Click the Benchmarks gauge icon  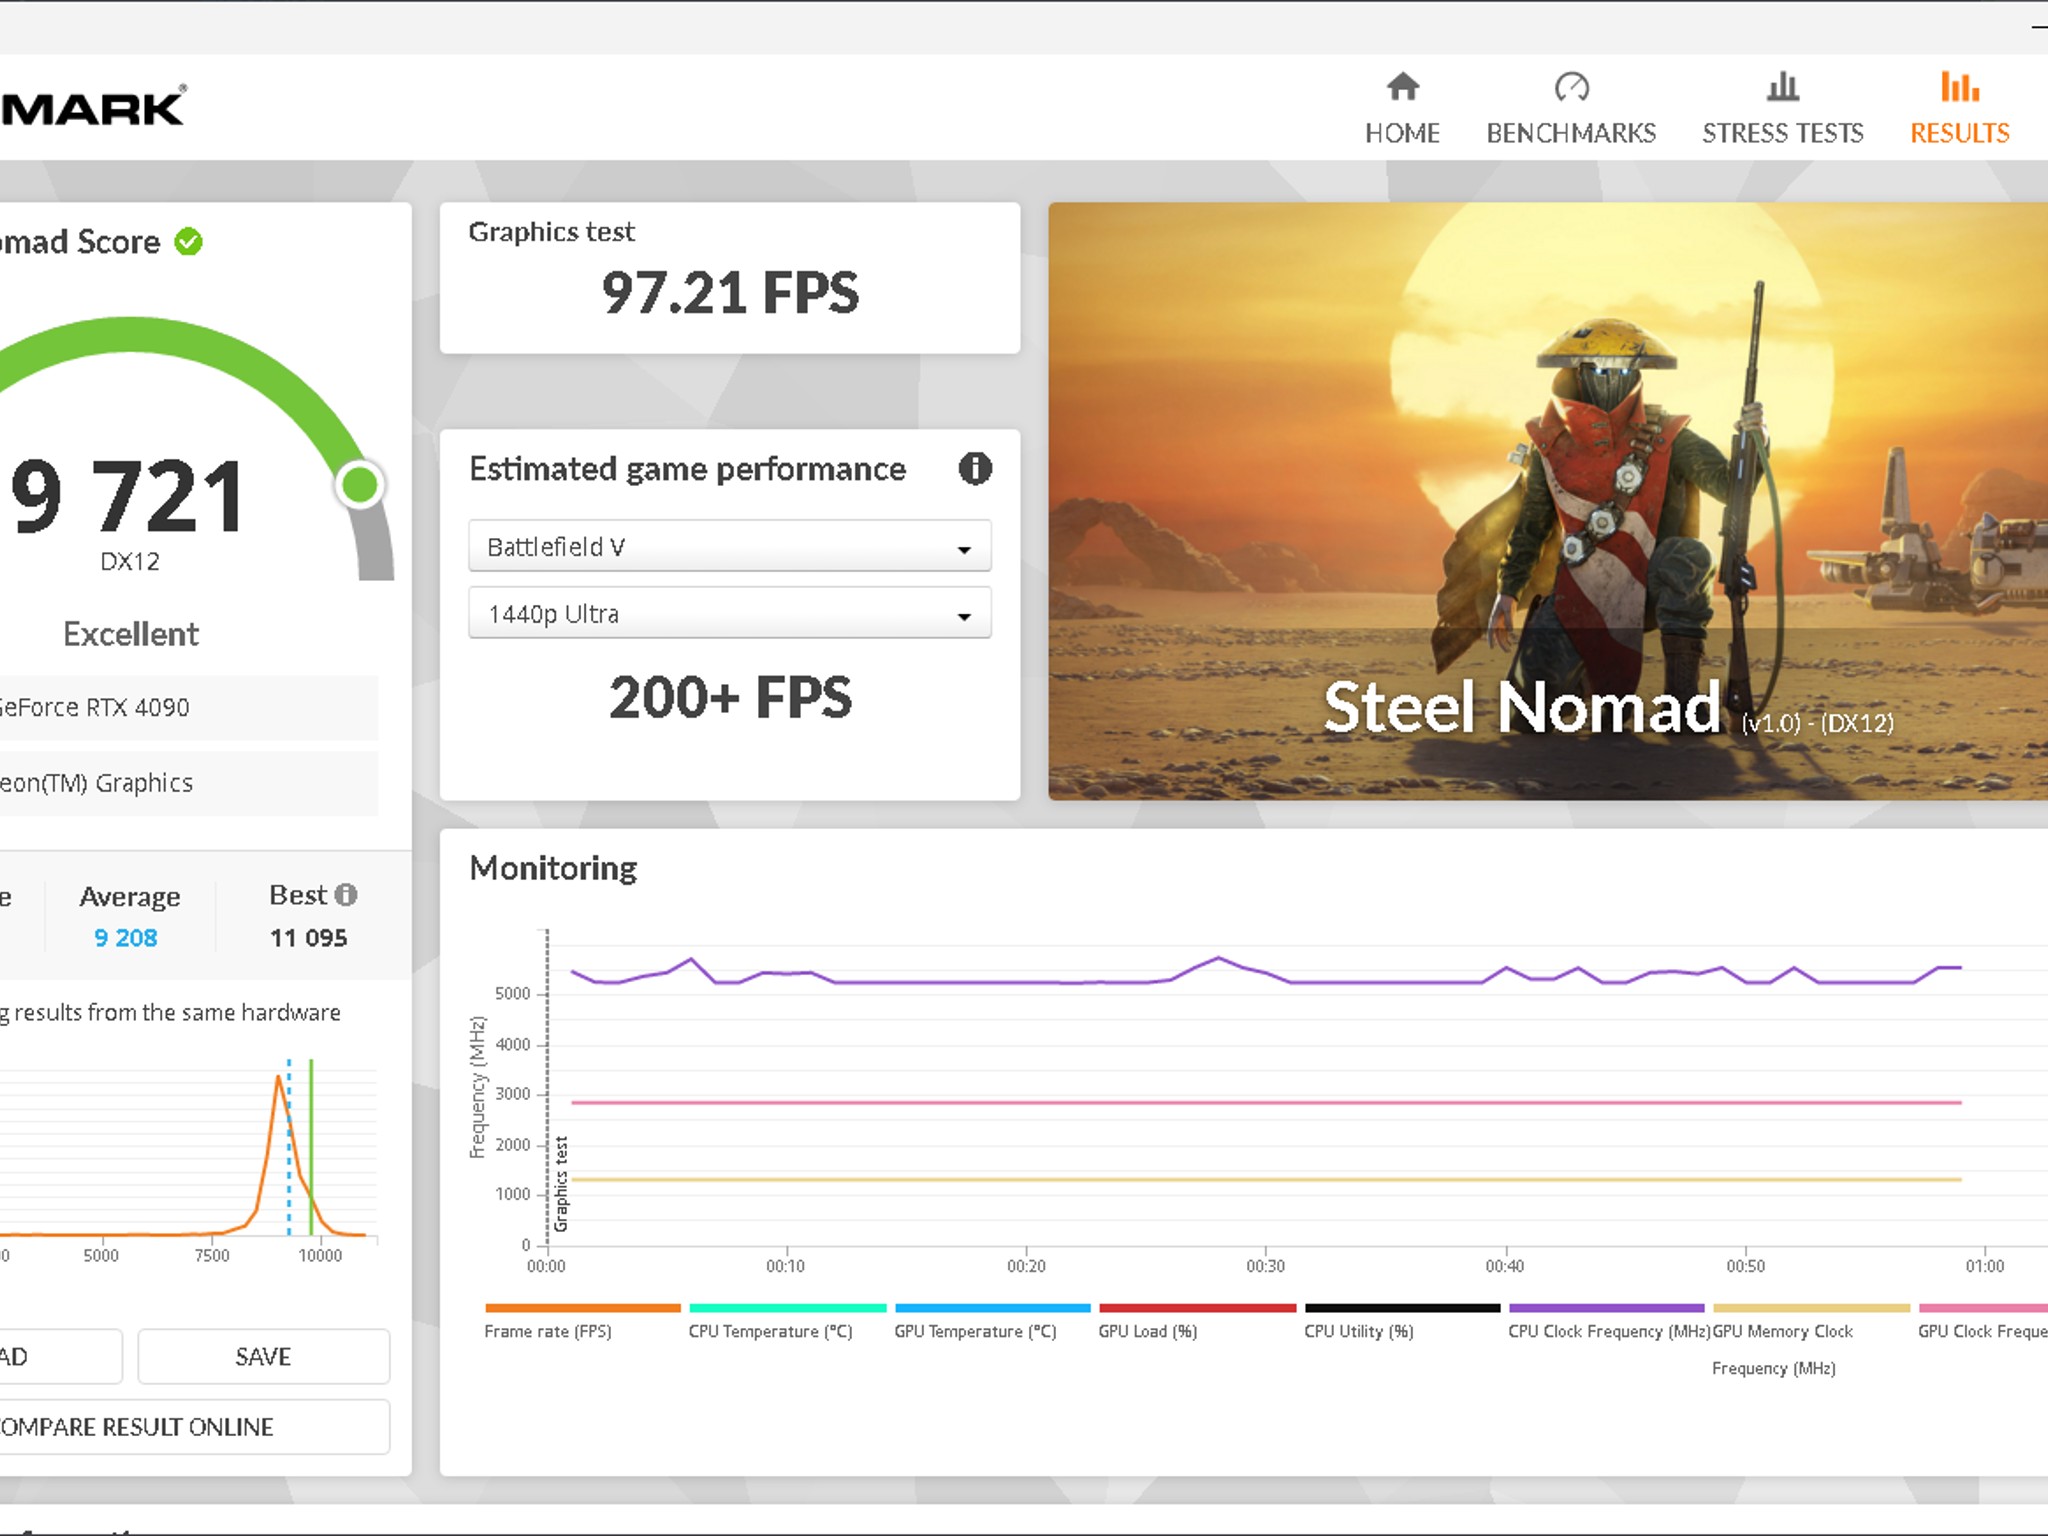[1571, 87]
